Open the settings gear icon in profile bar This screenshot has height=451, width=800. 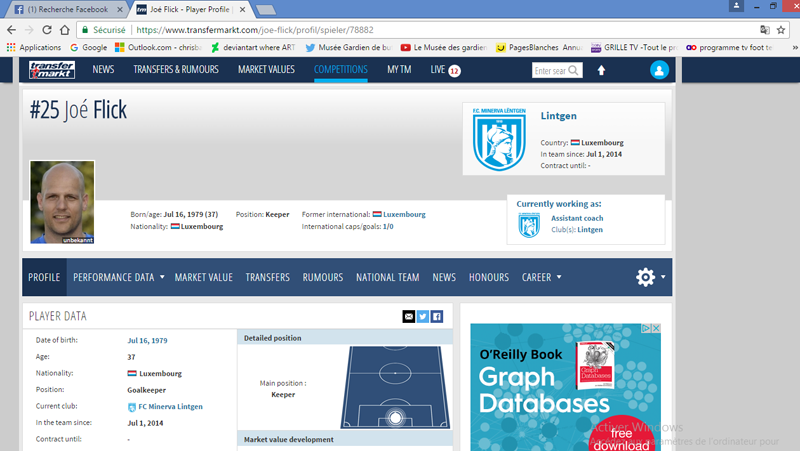pyautogui.click(x=645, y=277)
